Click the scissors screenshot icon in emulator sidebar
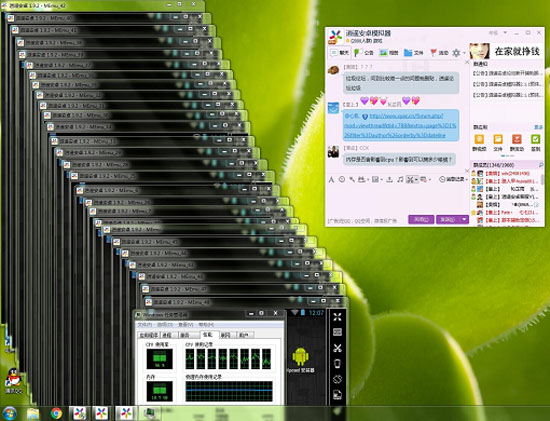Image resolution: width=550 pixels, height=421 pixels. tap(337, 348)
